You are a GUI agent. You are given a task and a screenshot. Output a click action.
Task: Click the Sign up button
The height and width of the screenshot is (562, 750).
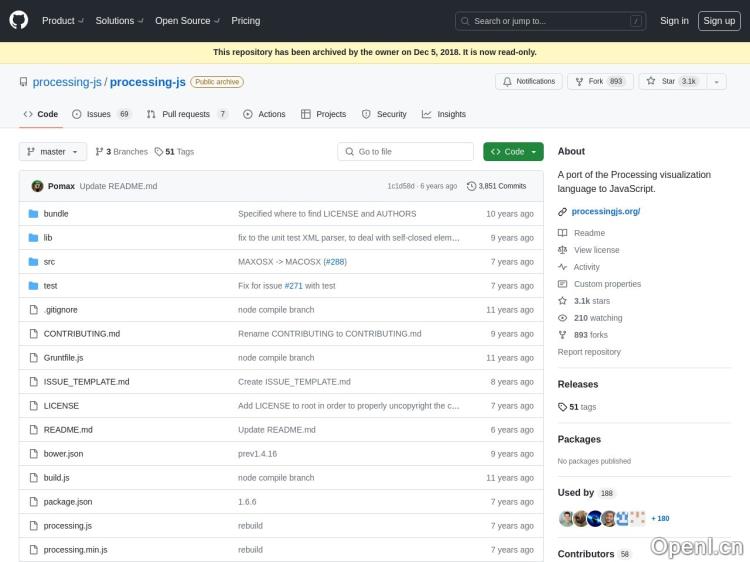(x=719, y=21)
